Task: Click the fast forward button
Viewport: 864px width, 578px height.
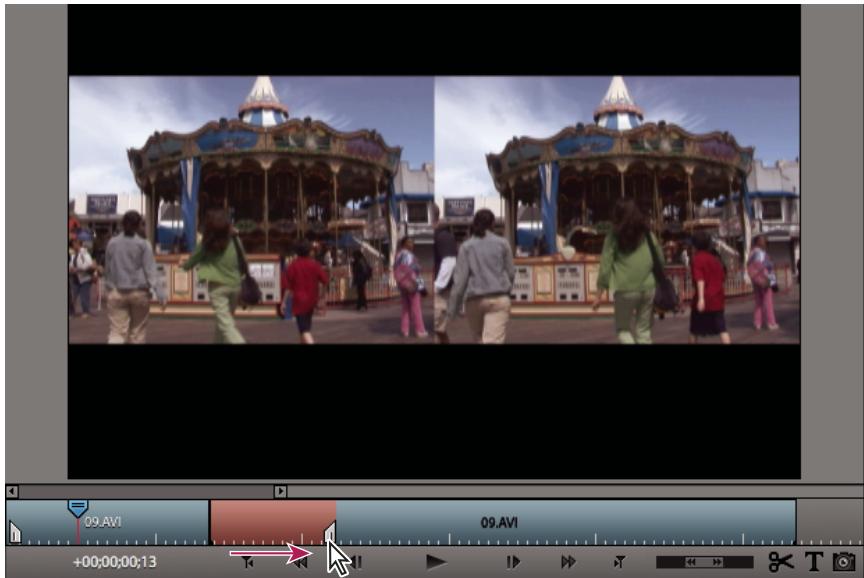Action: pos(568,562)
